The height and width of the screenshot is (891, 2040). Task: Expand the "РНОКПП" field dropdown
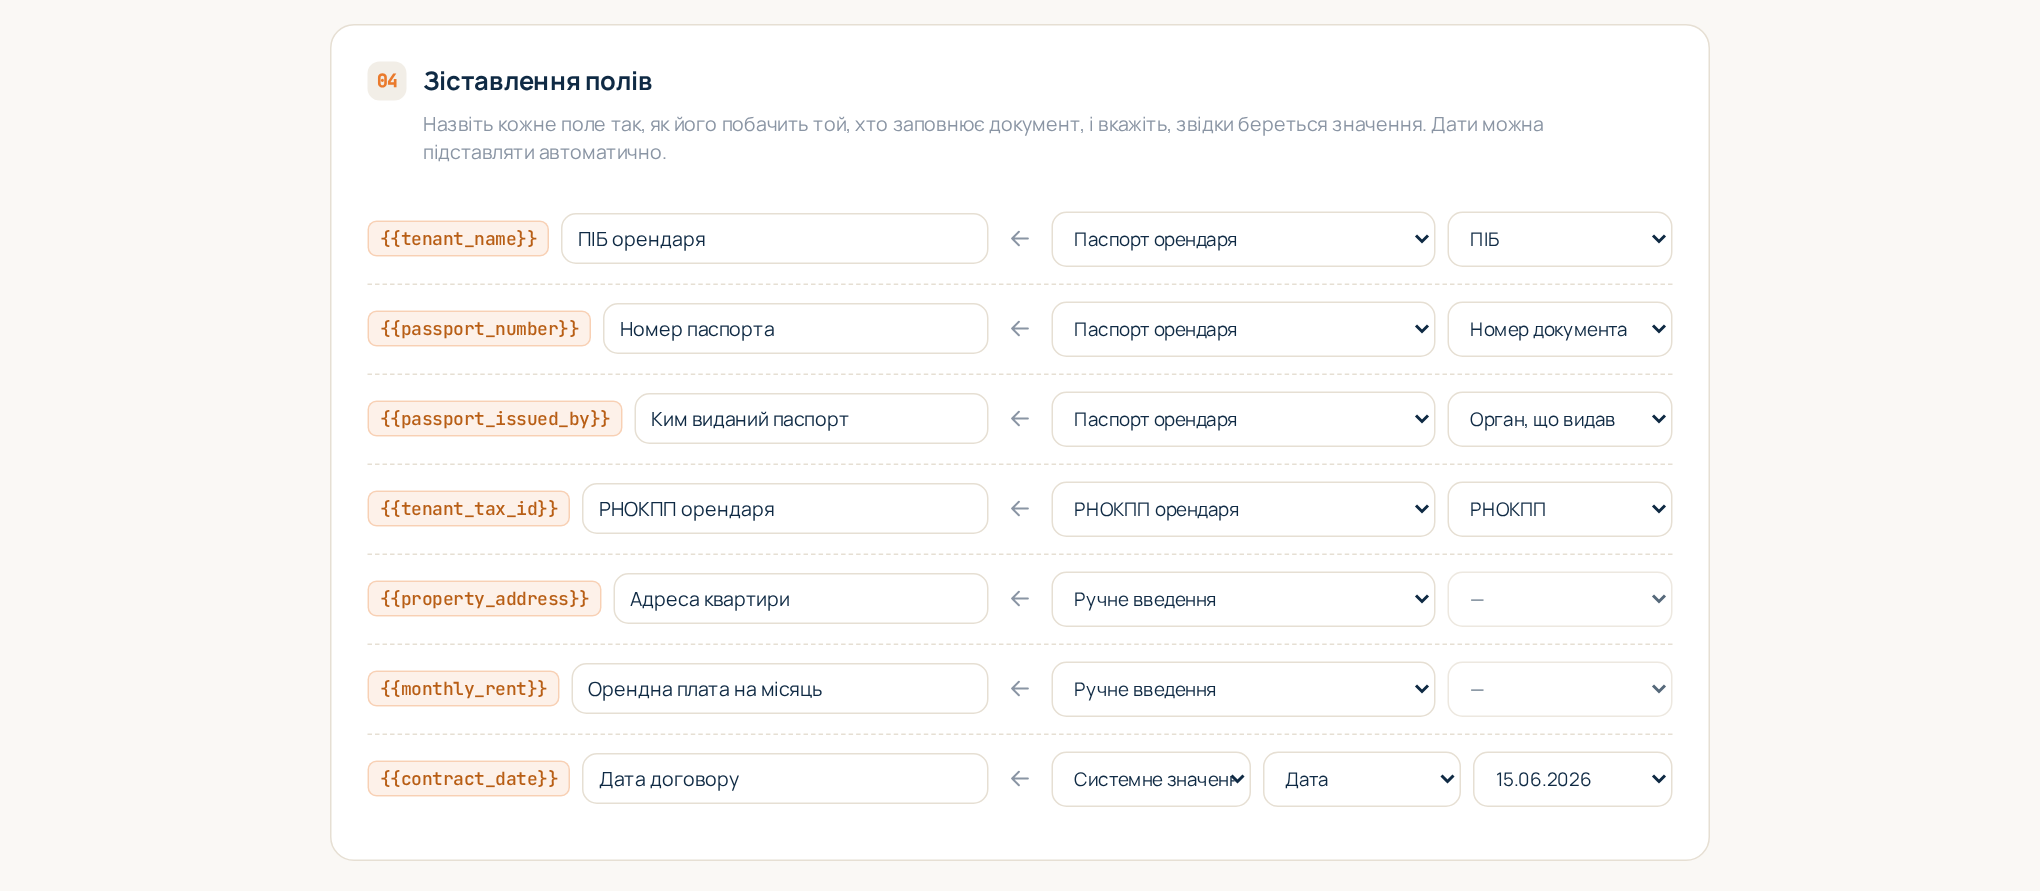coord(1560,509)
